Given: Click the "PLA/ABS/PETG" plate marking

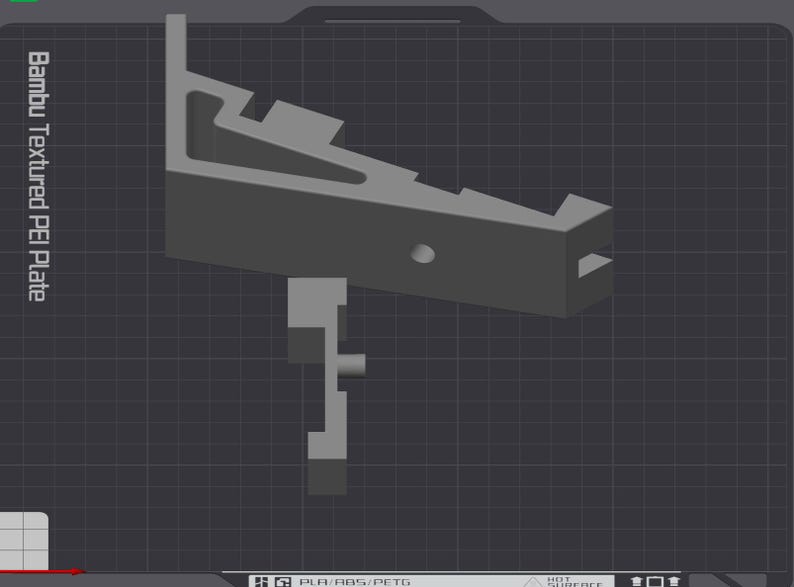Looking at the screenshot, I should 354,581.
